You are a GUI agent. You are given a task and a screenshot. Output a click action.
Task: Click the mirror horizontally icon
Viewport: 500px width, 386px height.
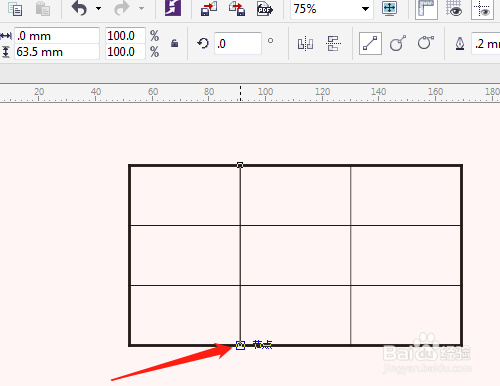point(305,44)
